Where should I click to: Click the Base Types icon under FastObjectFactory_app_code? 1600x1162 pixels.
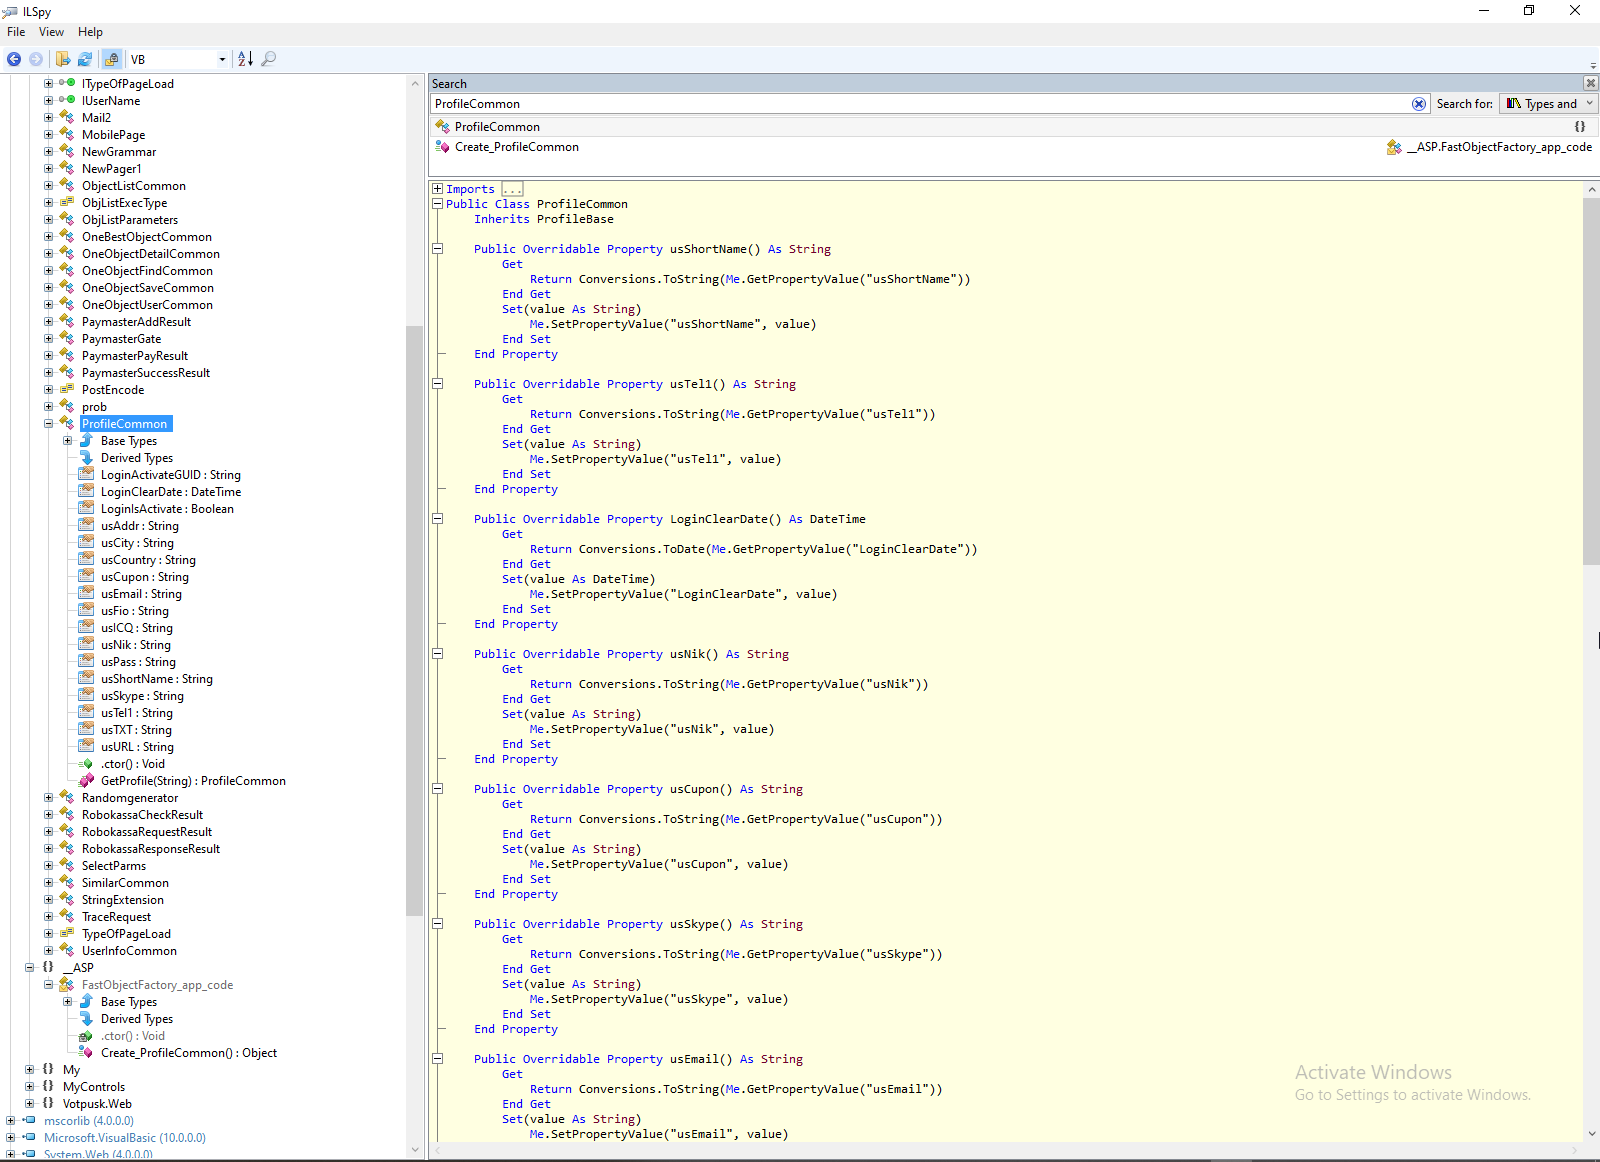pos(87,1002)
